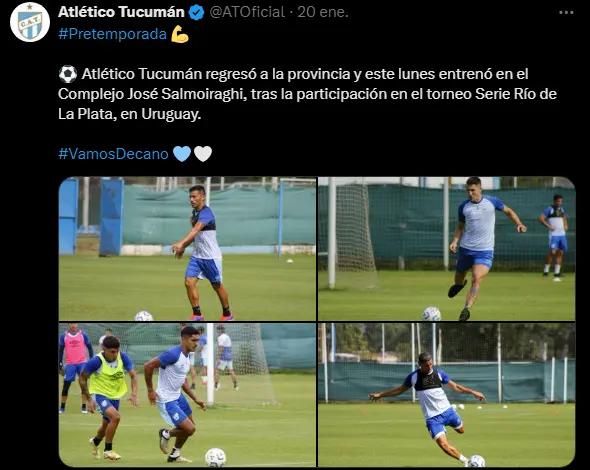Open the #VamosDecano hashtag
Viewport: 590px width, 470px height.
pyautogui.click(x=113, y=154)
